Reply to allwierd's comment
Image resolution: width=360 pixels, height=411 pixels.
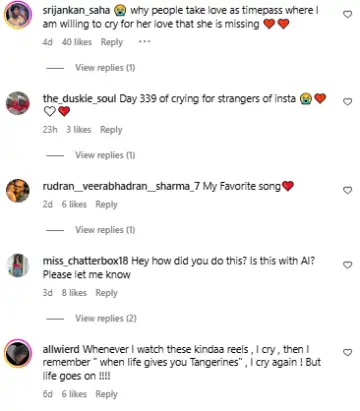pos(106,394)
